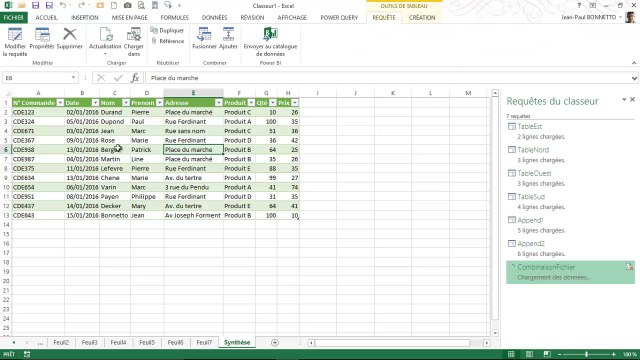
Task: Click horizontal scrollbar track
Action: (398, 343)
